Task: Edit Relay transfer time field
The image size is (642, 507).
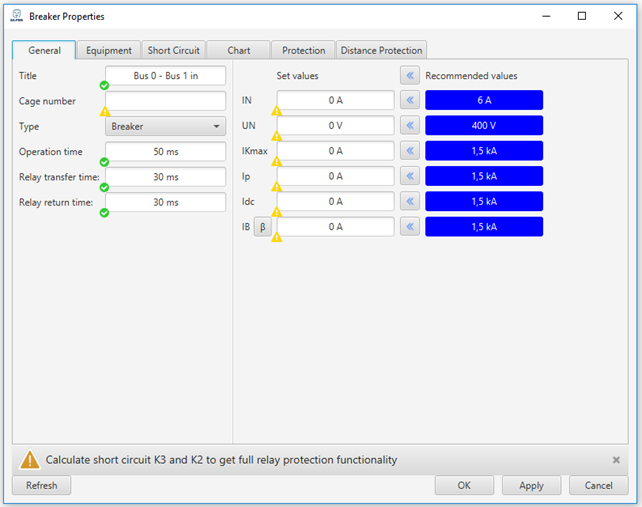Action: pyautogui.click(x=165, y=177)
